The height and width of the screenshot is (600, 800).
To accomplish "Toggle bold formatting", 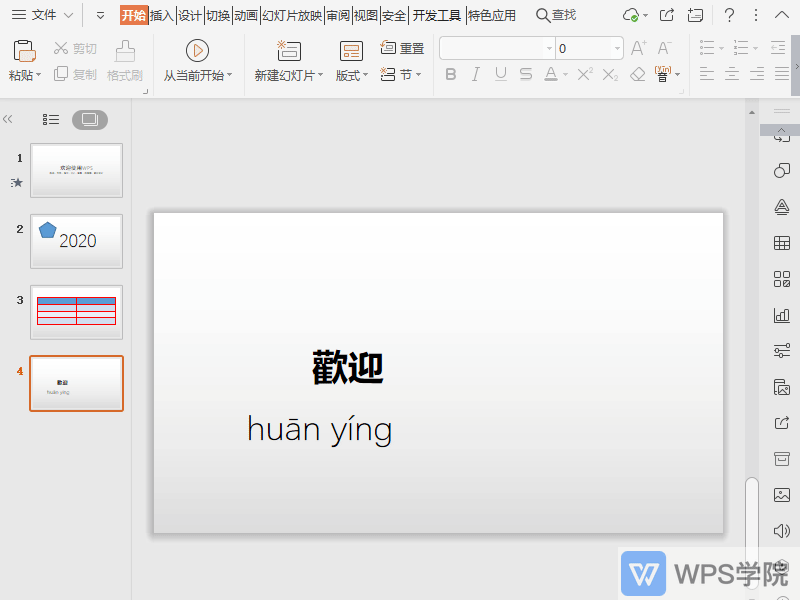I will [x=451, y=74].
